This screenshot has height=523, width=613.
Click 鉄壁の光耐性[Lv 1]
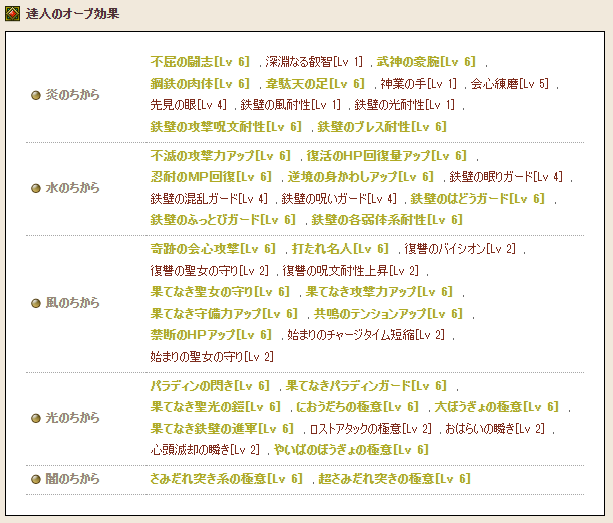[405, 105]
